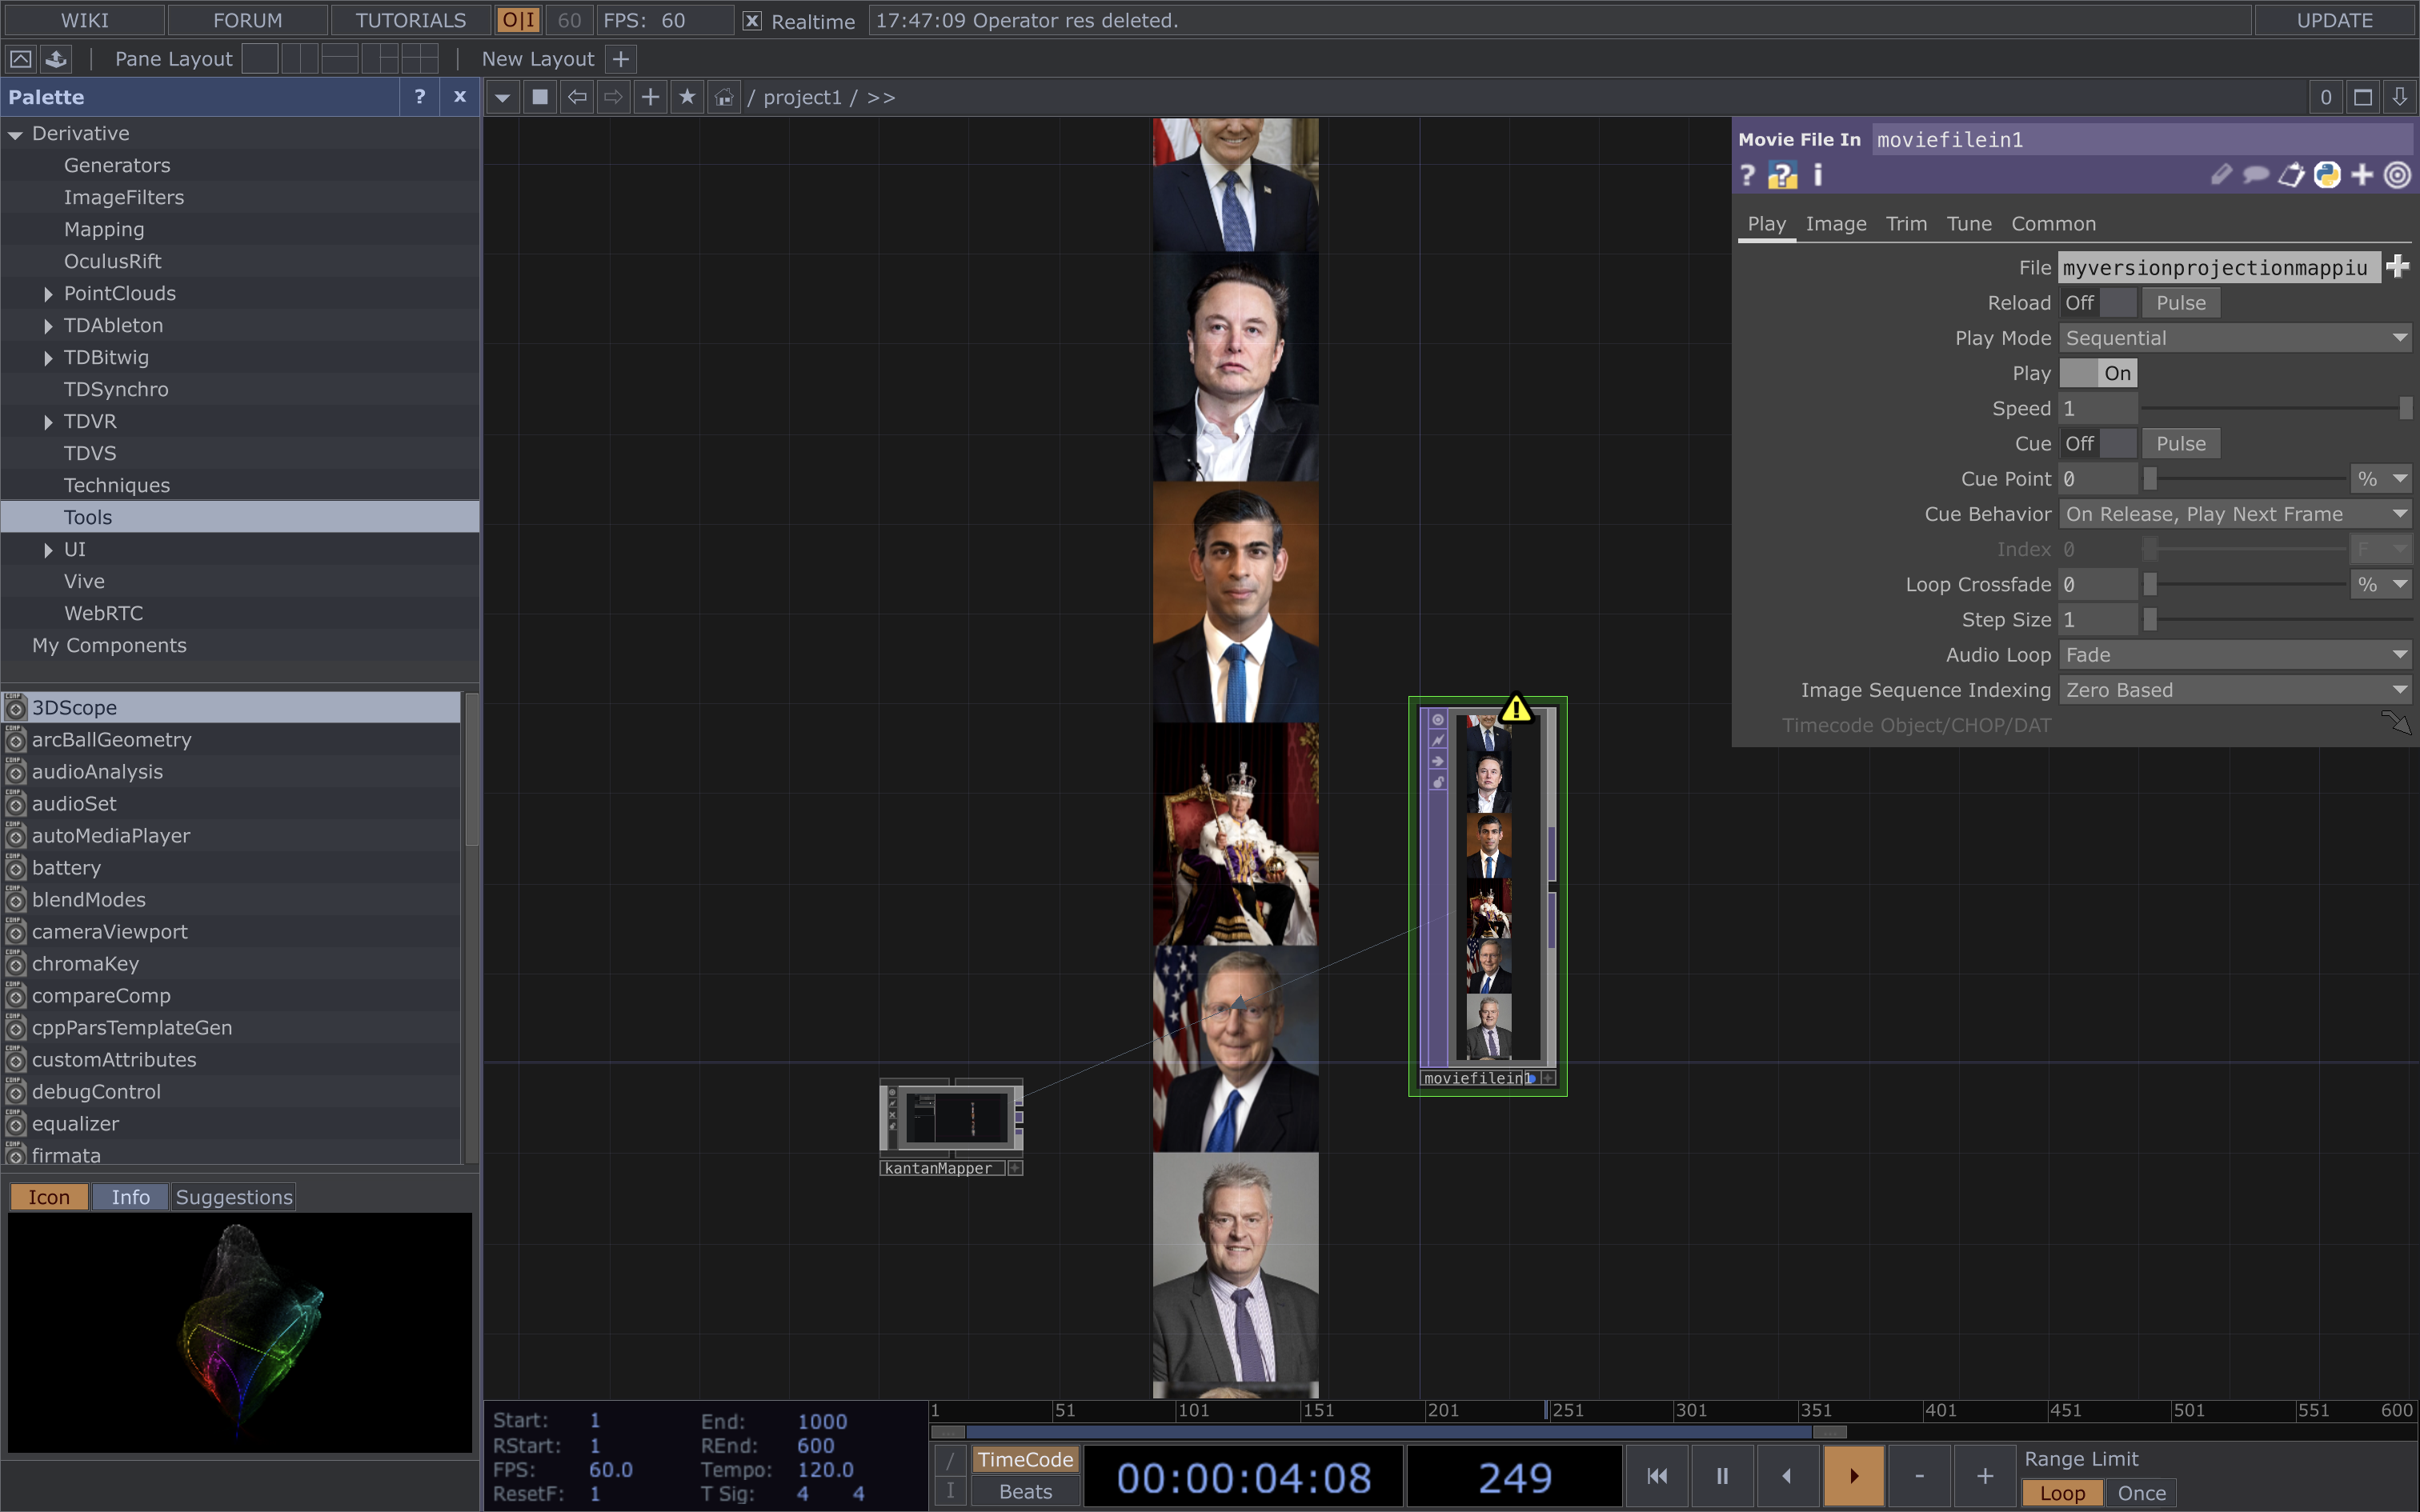Click the operator info 'i' icon
Image resolution: width=2420 pixels, height=1512 pixels.
point(1818,176)
